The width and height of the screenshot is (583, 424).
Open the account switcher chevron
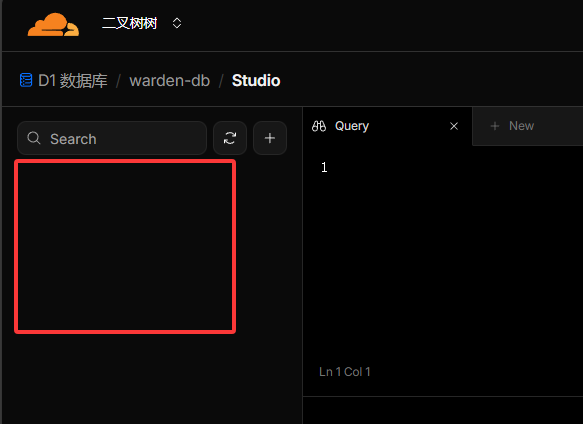pos(177,23)
